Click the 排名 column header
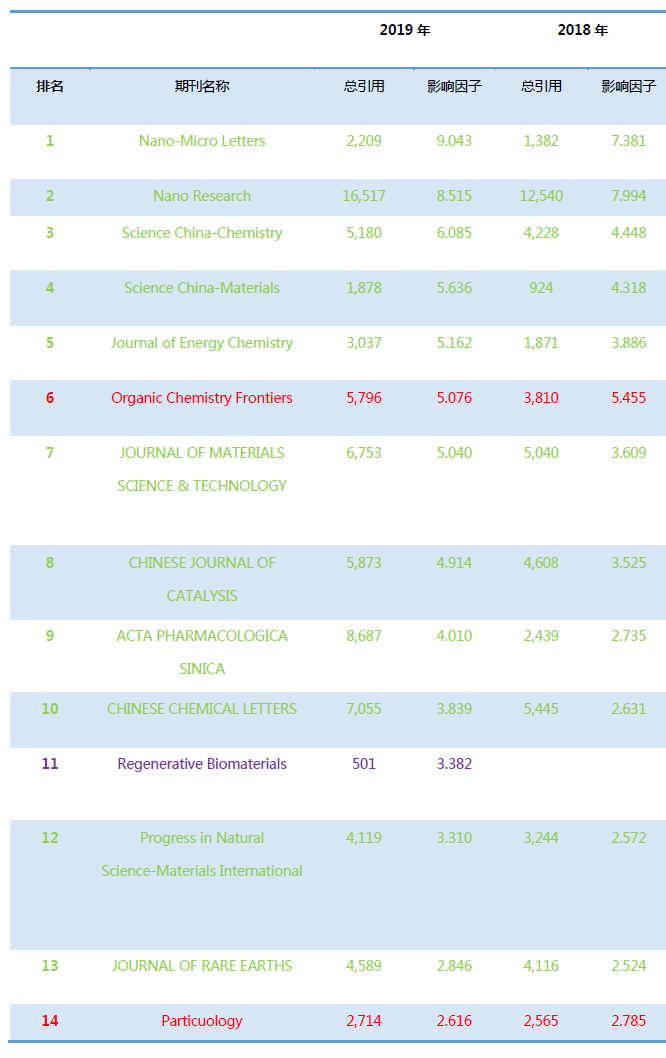The height and width of the screenshot is (1058, 666). pos(50,86)
